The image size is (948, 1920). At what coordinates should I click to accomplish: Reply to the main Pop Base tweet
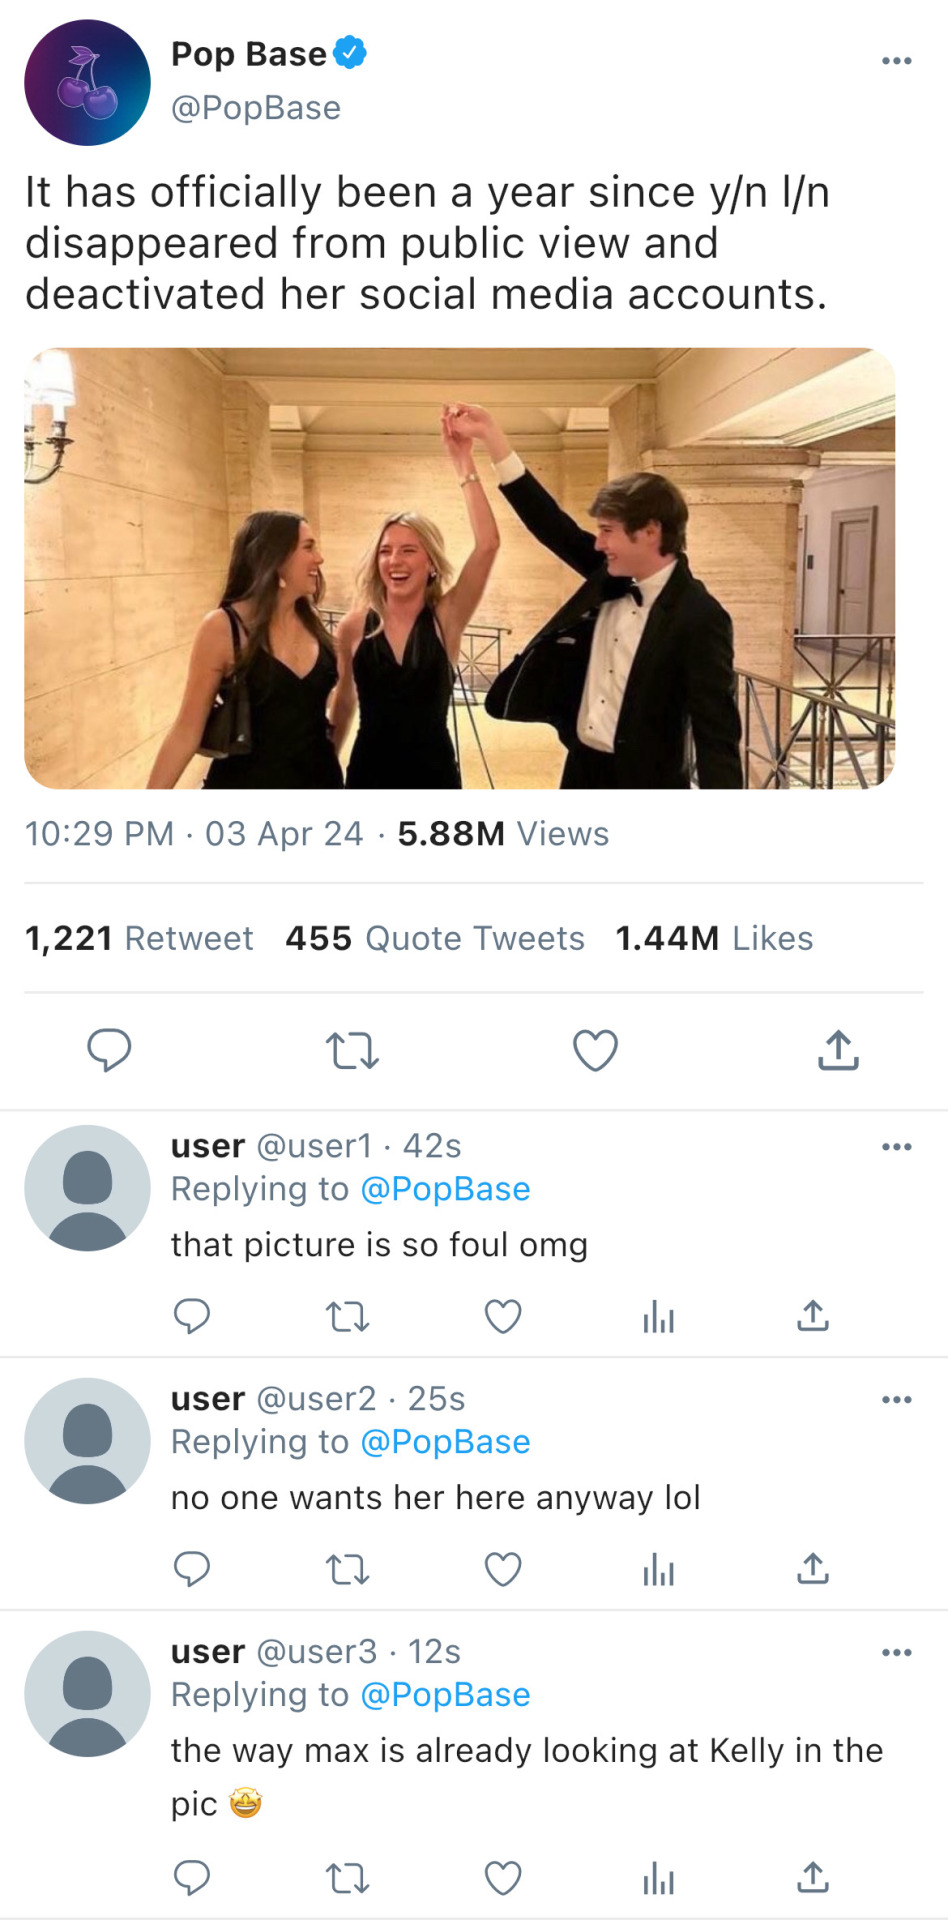[x=109, y=1051]
